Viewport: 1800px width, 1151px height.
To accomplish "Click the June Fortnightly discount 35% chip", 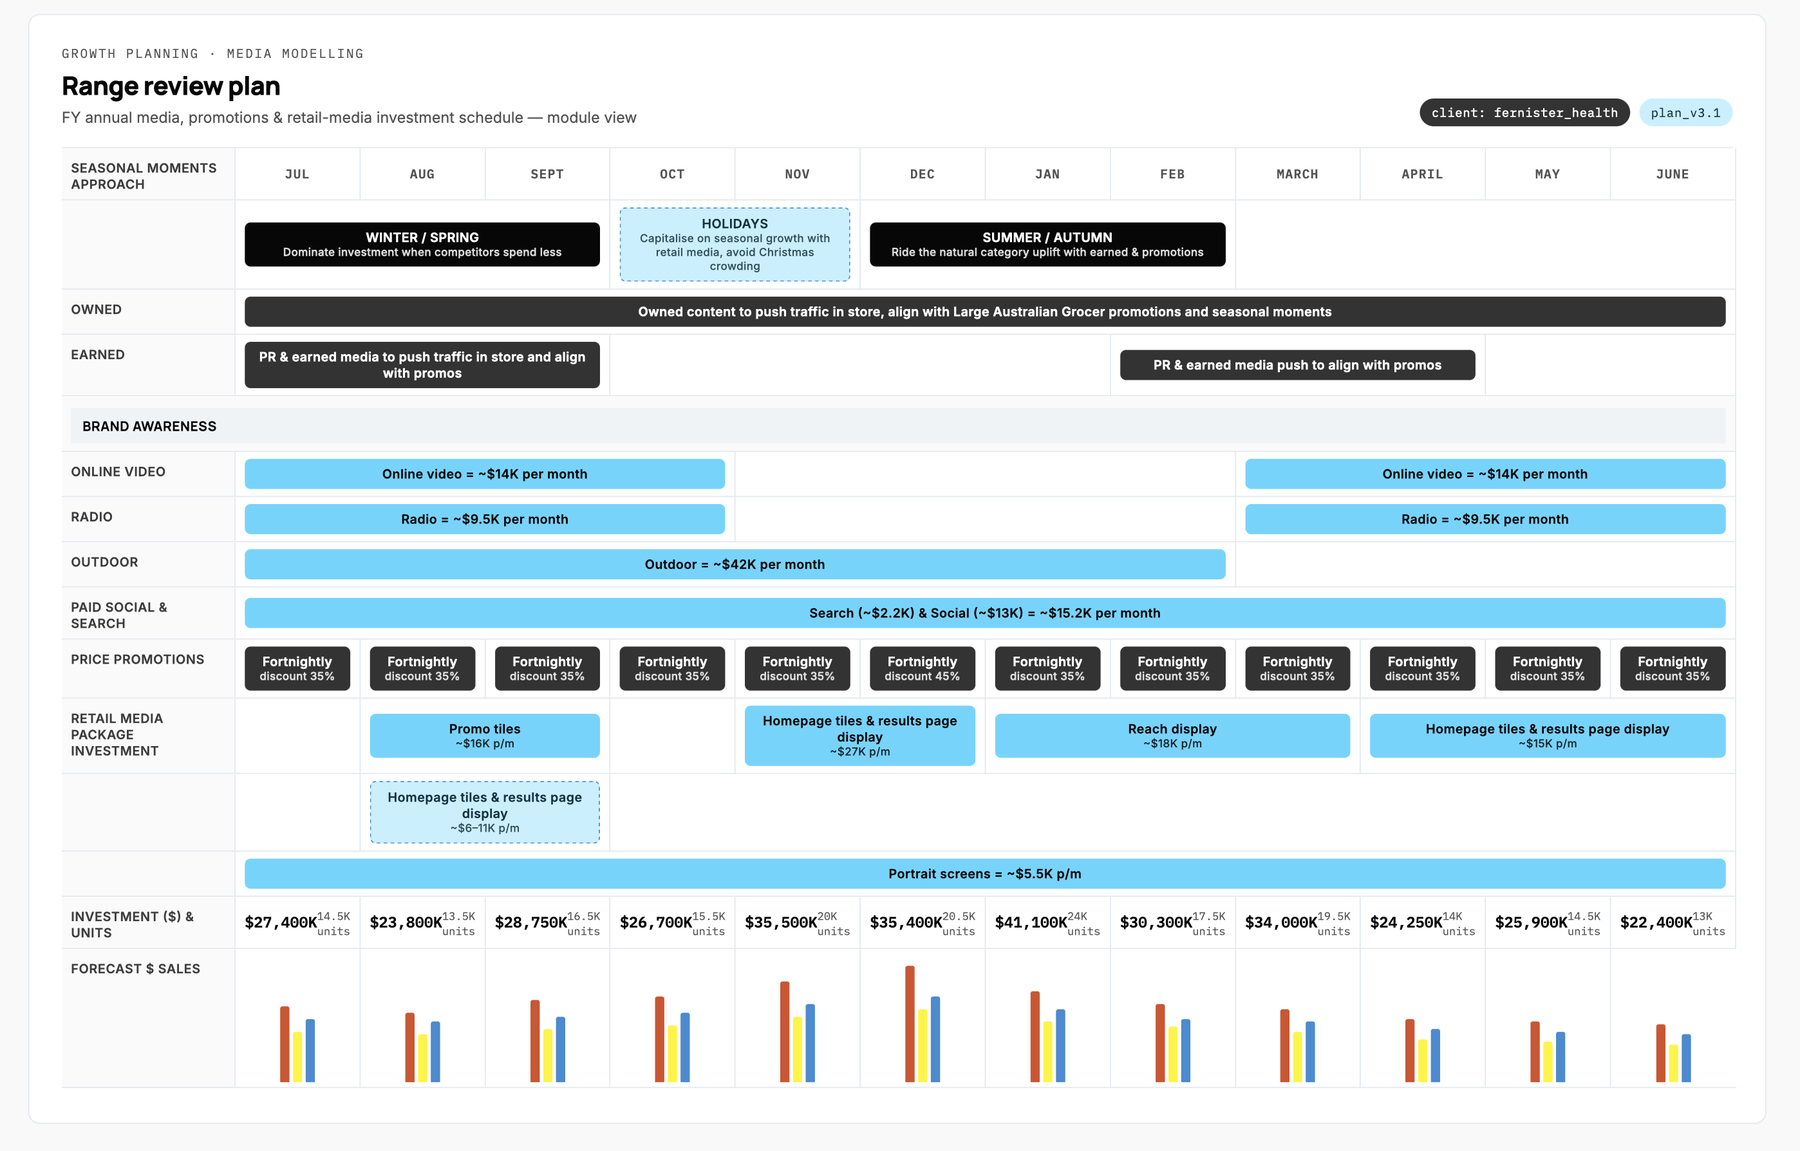I will [x=1672, y=668].
